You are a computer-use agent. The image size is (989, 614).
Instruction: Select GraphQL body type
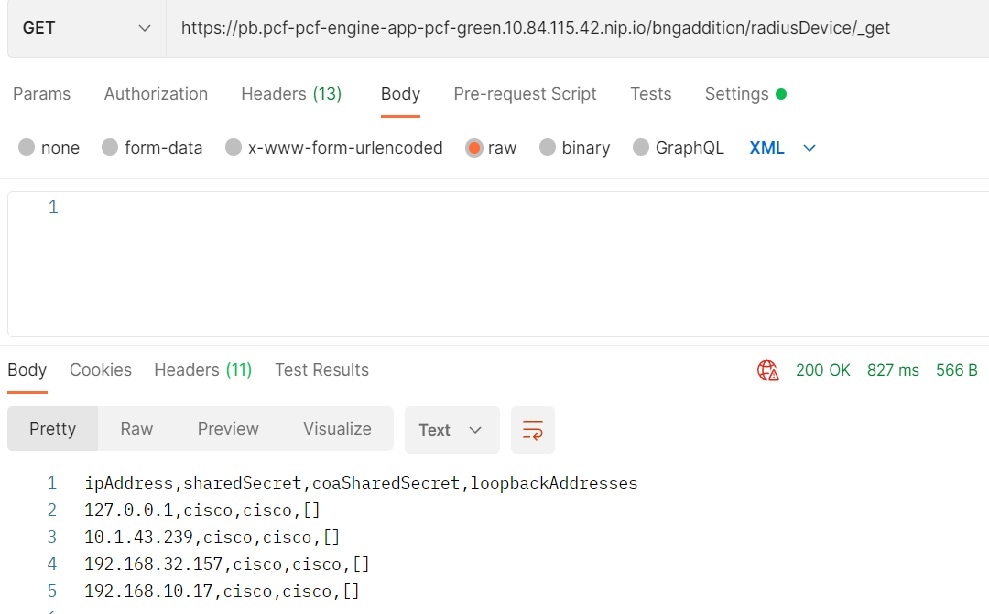point(678,148)
